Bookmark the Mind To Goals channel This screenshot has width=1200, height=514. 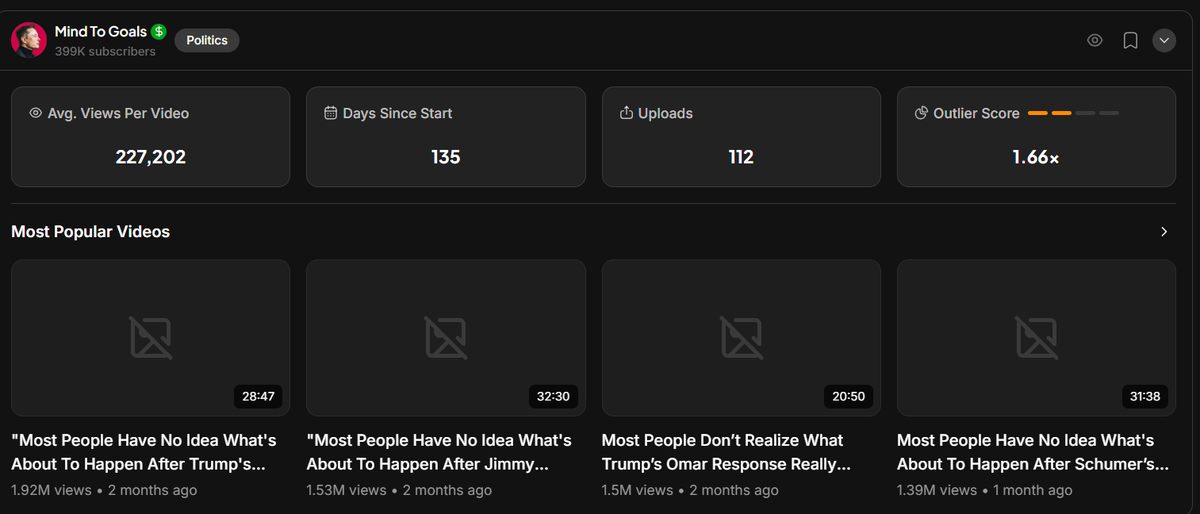(1130, 41)
